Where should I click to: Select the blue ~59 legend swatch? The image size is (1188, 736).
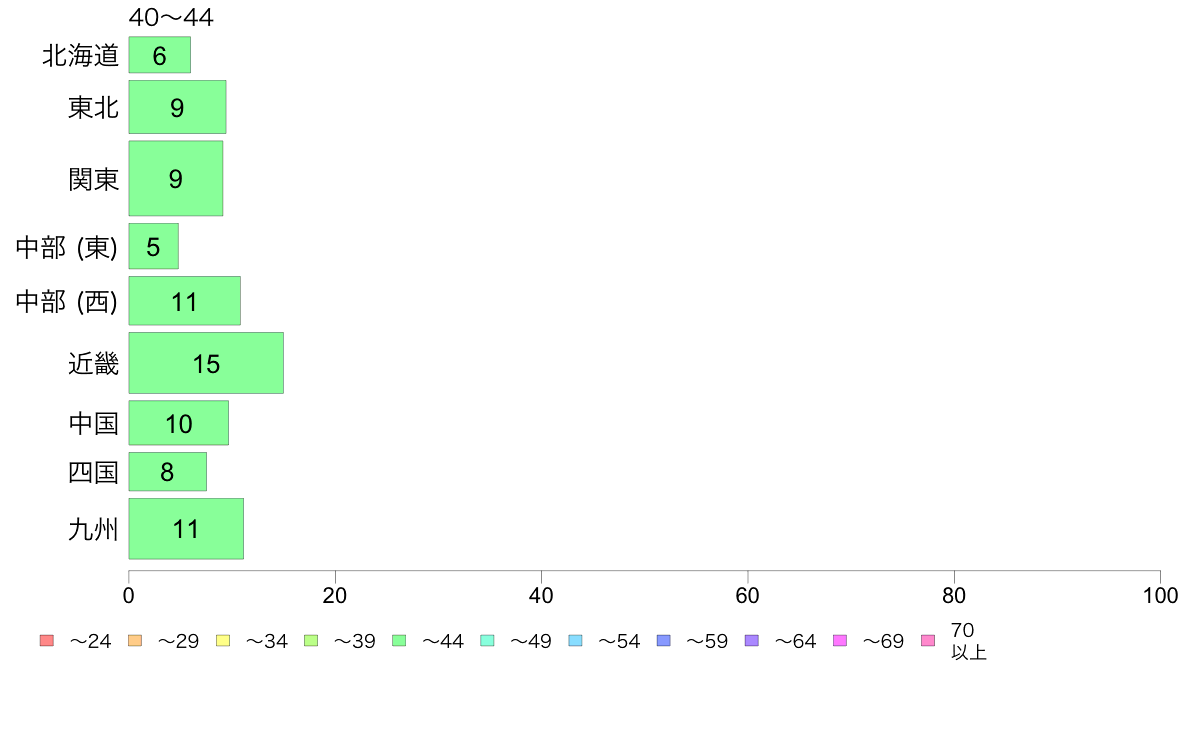point(664,640)
